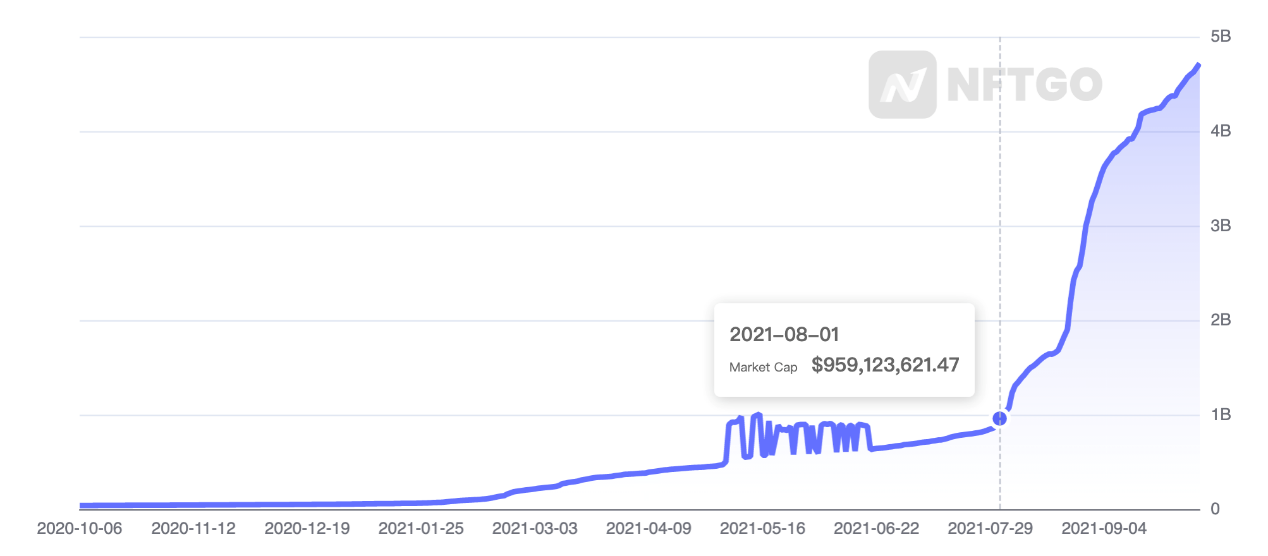Select the 2020-11-12 x-axis date label
The image size is (1268, 556).
pyautogui.click(x=193, y=527)
